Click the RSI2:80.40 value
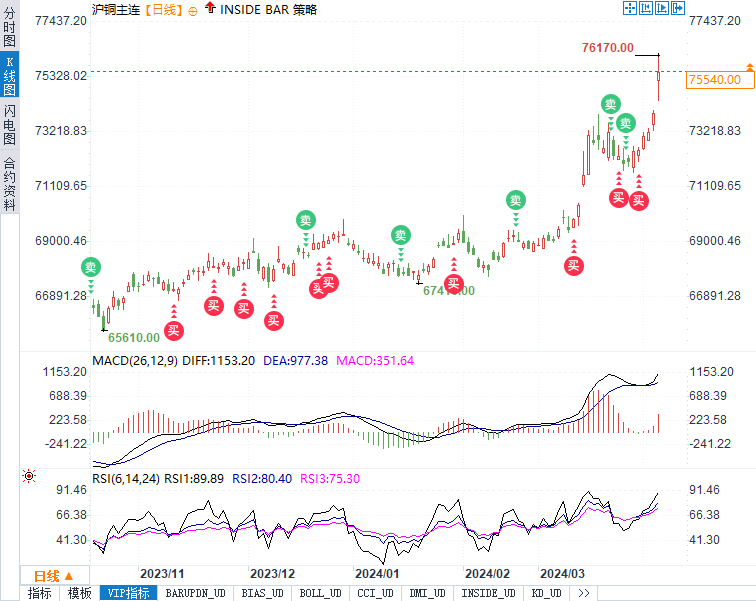The height and width of the screenshot is (601, 756). tap(262, 479)
